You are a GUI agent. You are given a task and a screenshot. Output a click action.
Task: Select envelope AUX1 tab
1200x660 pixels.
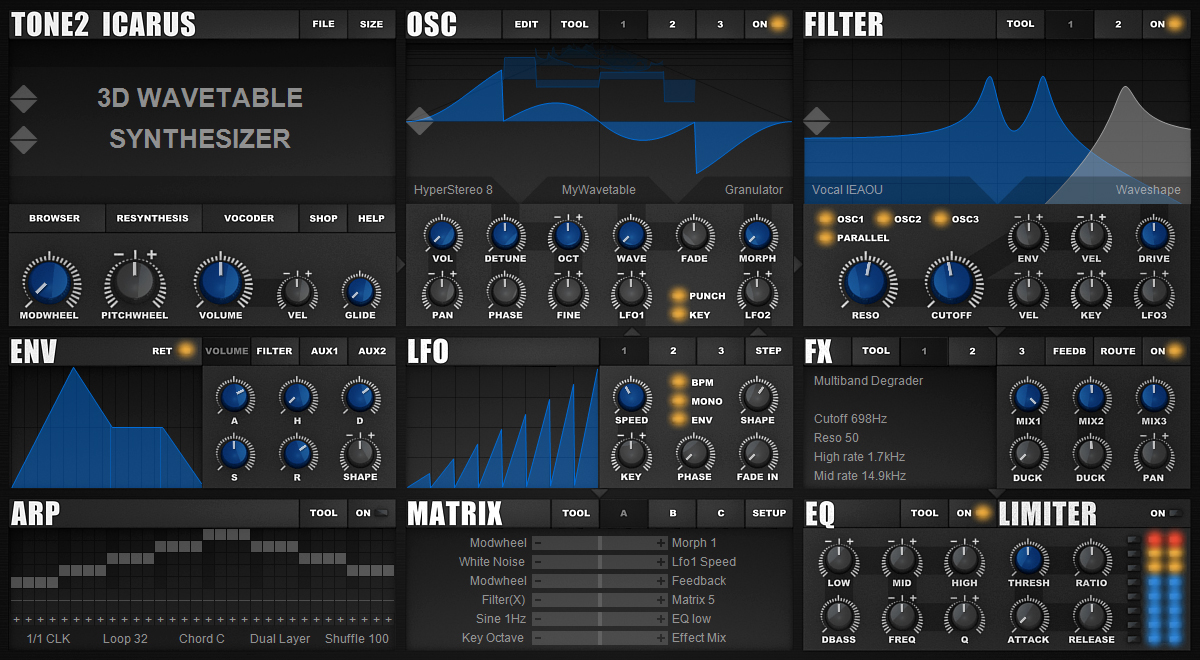(324, 351)
